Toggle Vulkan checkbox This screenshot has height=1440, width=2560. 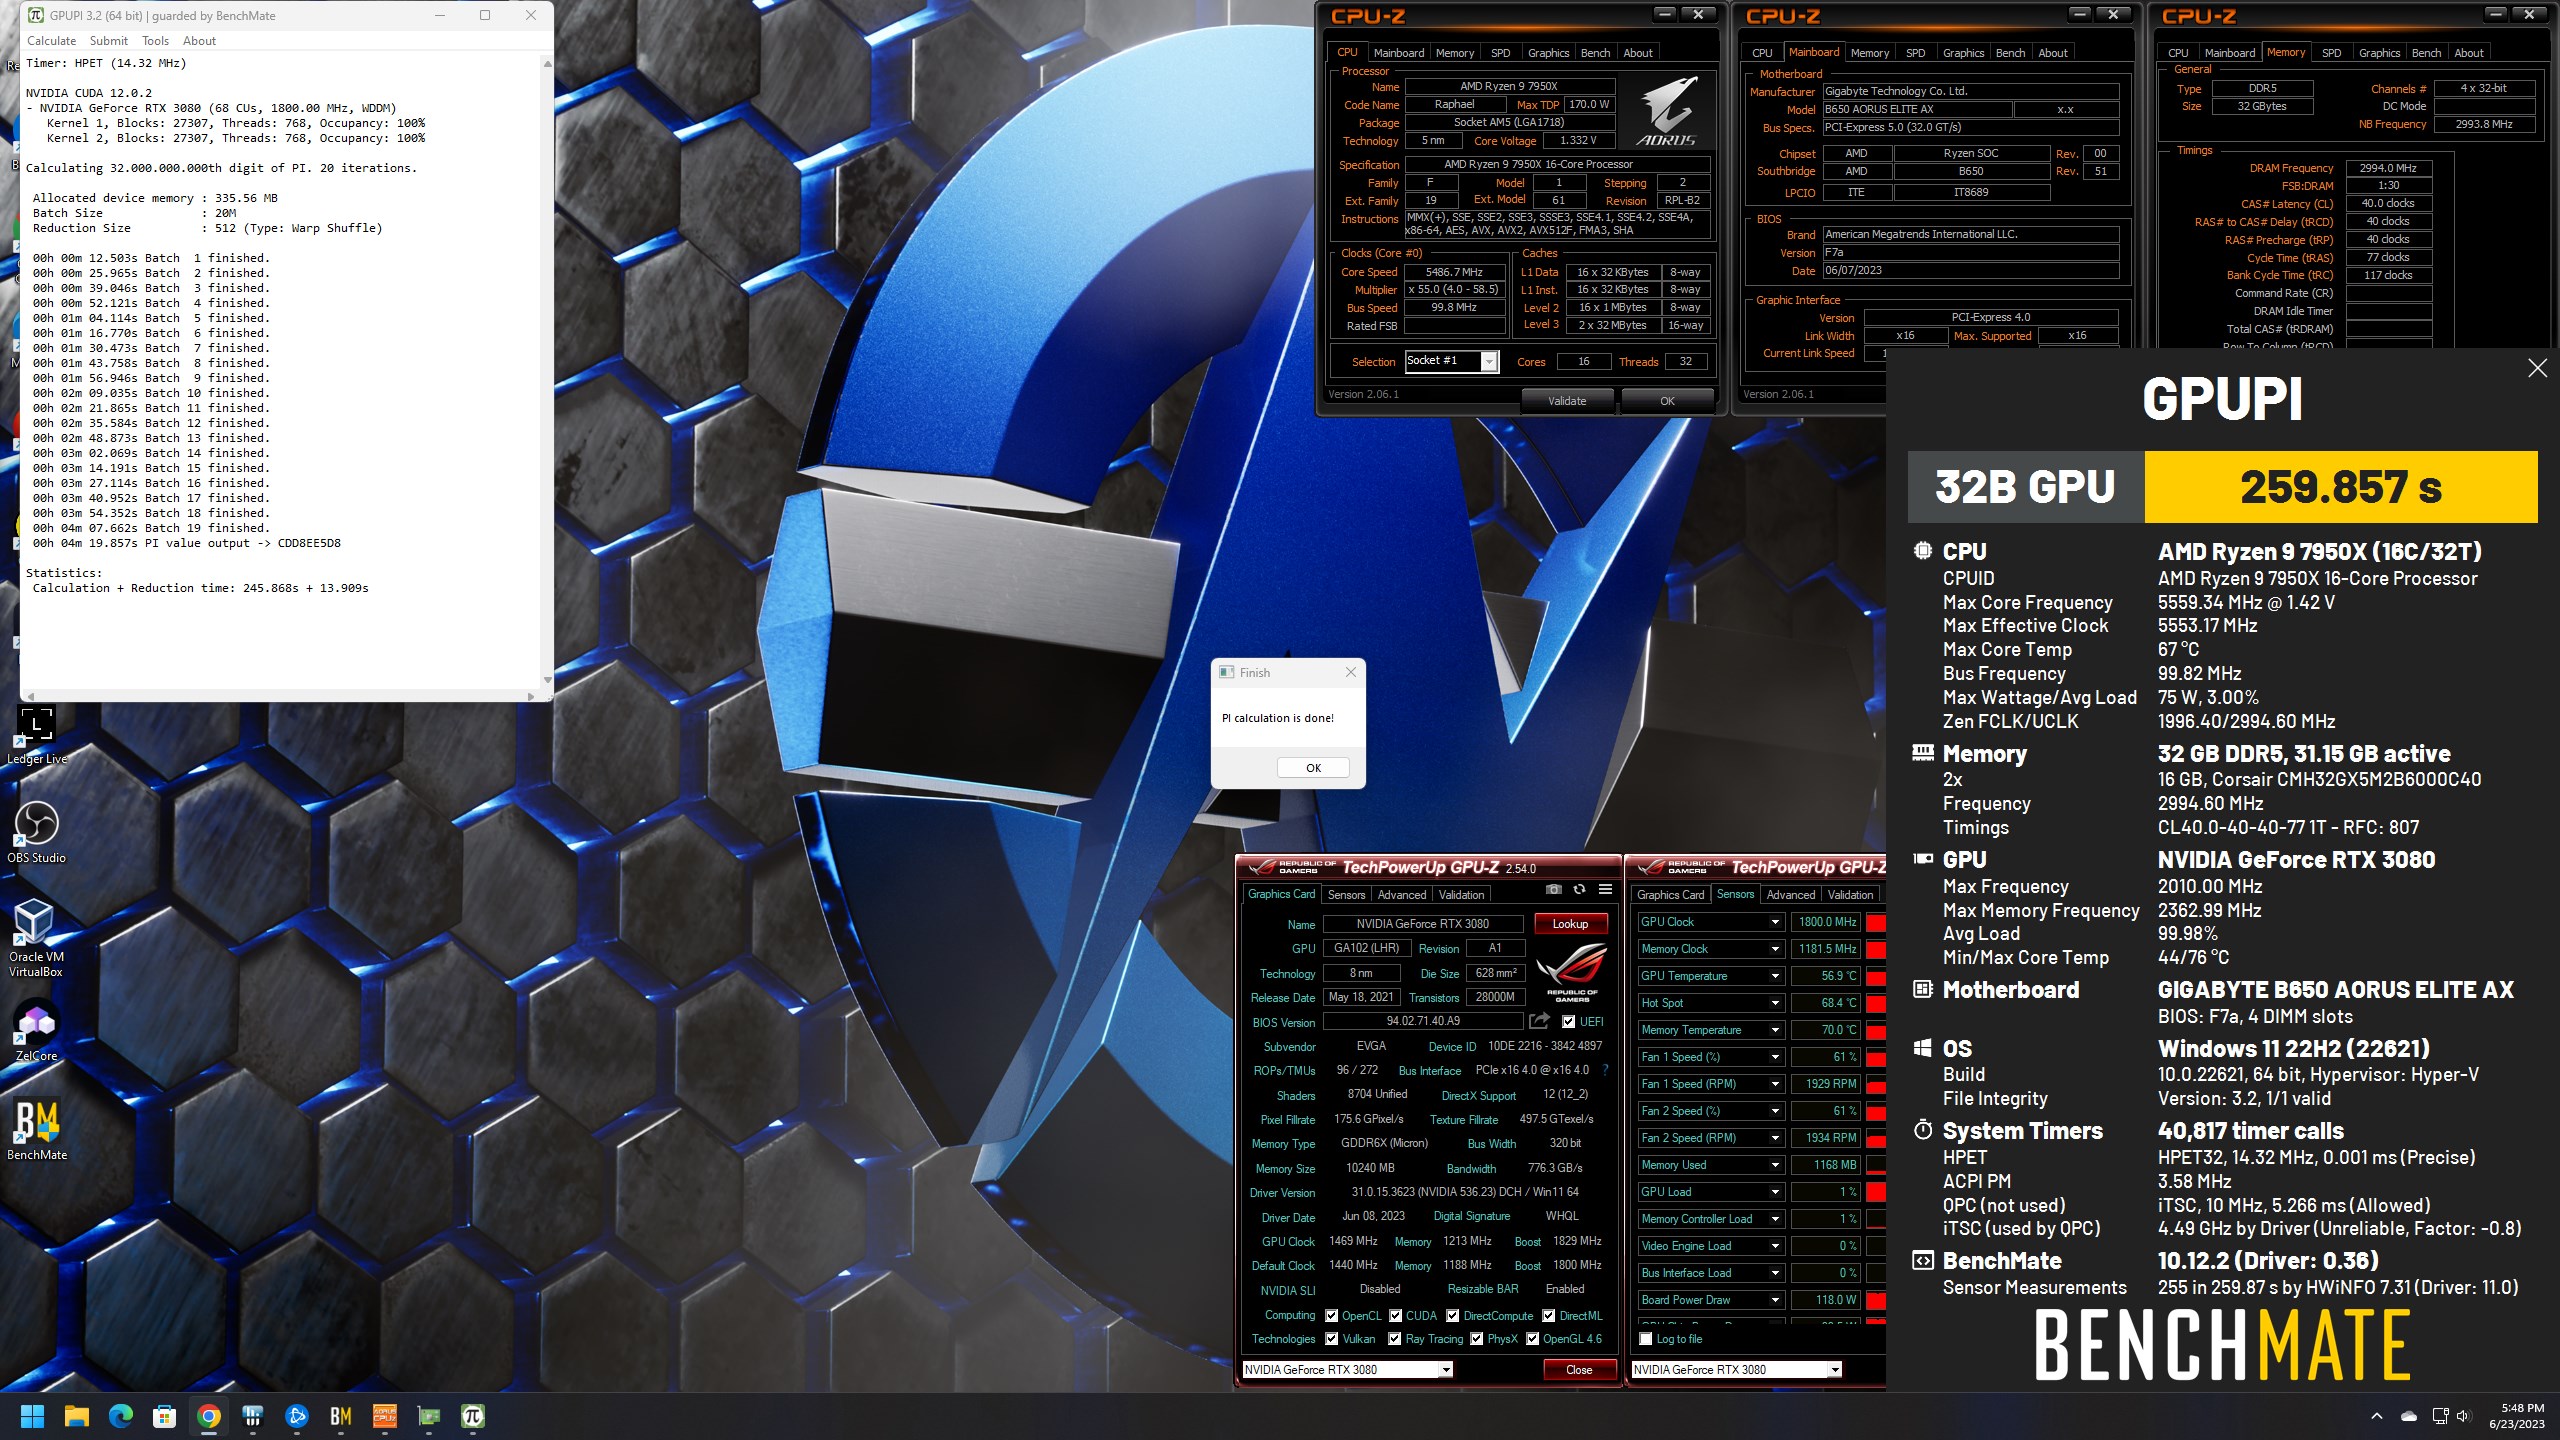1331,1339
